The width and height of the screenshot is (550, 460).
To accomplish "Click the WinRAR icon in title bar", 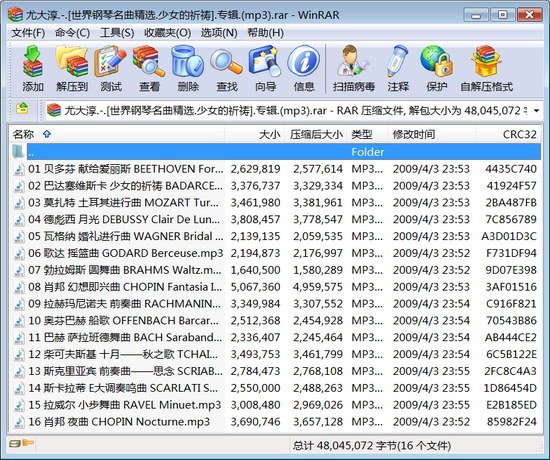I will [15, 14].
